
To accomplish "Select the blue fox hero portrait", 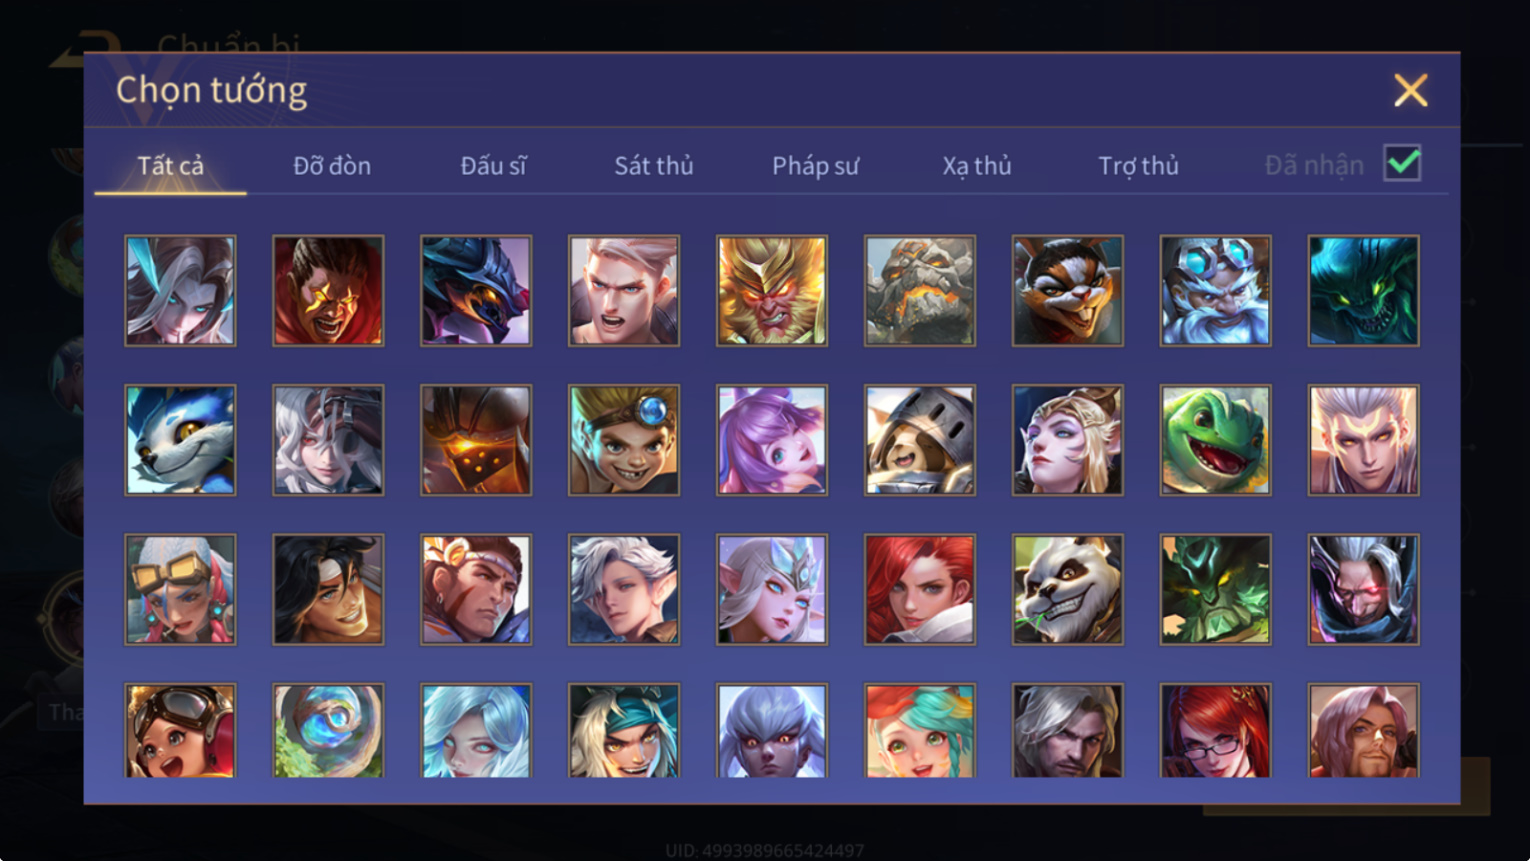I will [x=180, y=440].
